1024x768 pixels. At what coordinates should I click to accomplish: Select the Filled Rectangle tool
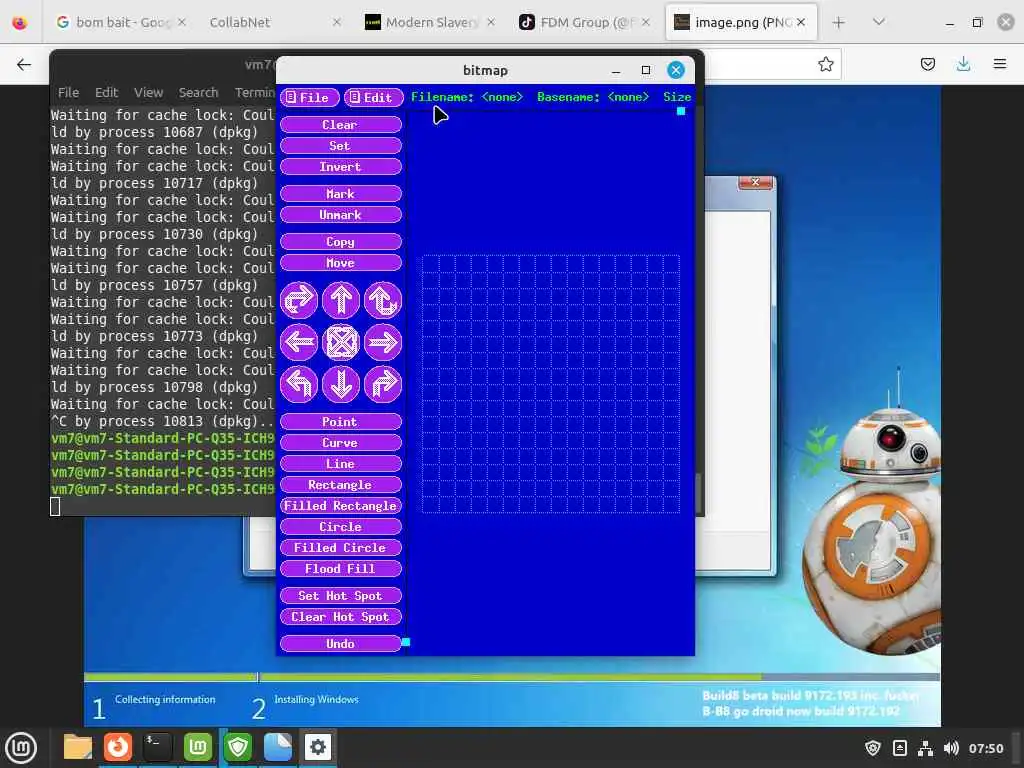click(x=340, y=505)
